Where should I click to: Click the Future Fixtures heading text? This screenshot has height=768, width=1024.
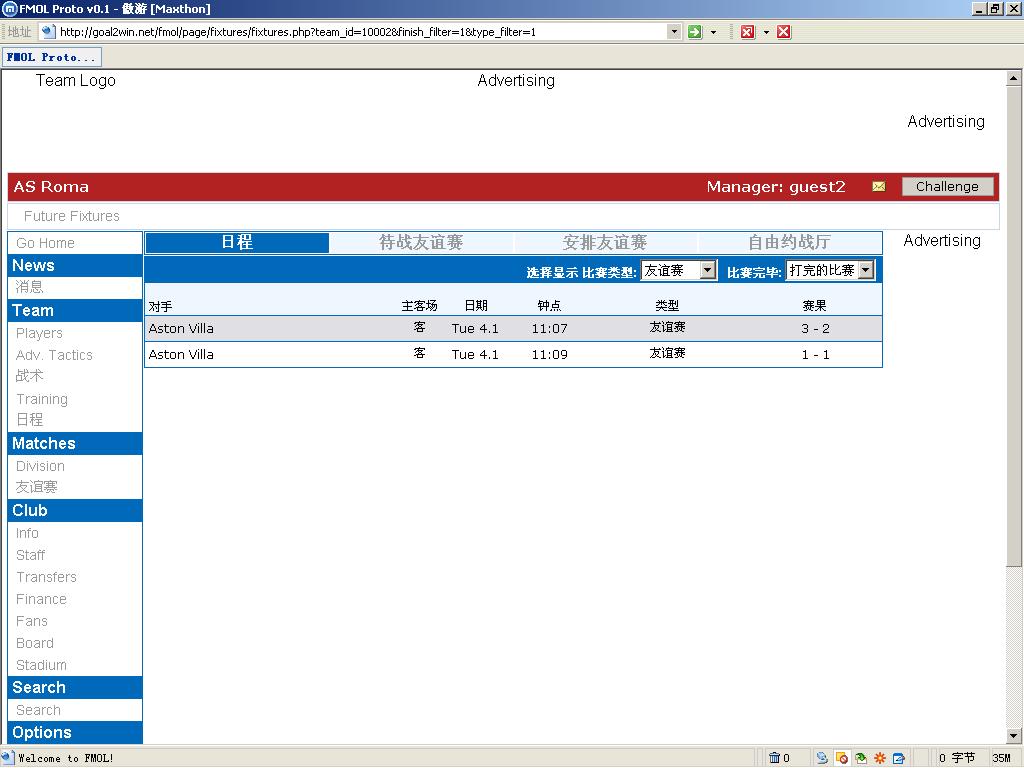point(72,216)
